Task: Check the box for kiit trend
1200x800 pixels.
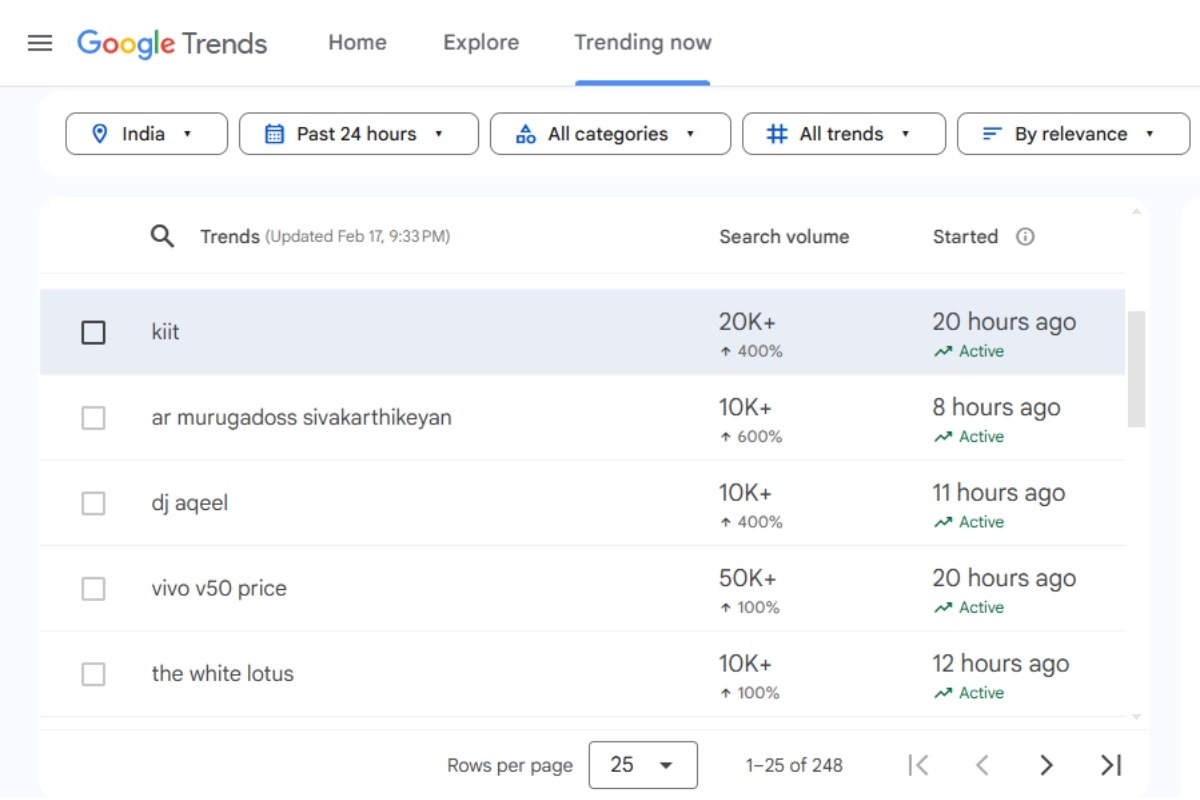Action: pos(93,332)
